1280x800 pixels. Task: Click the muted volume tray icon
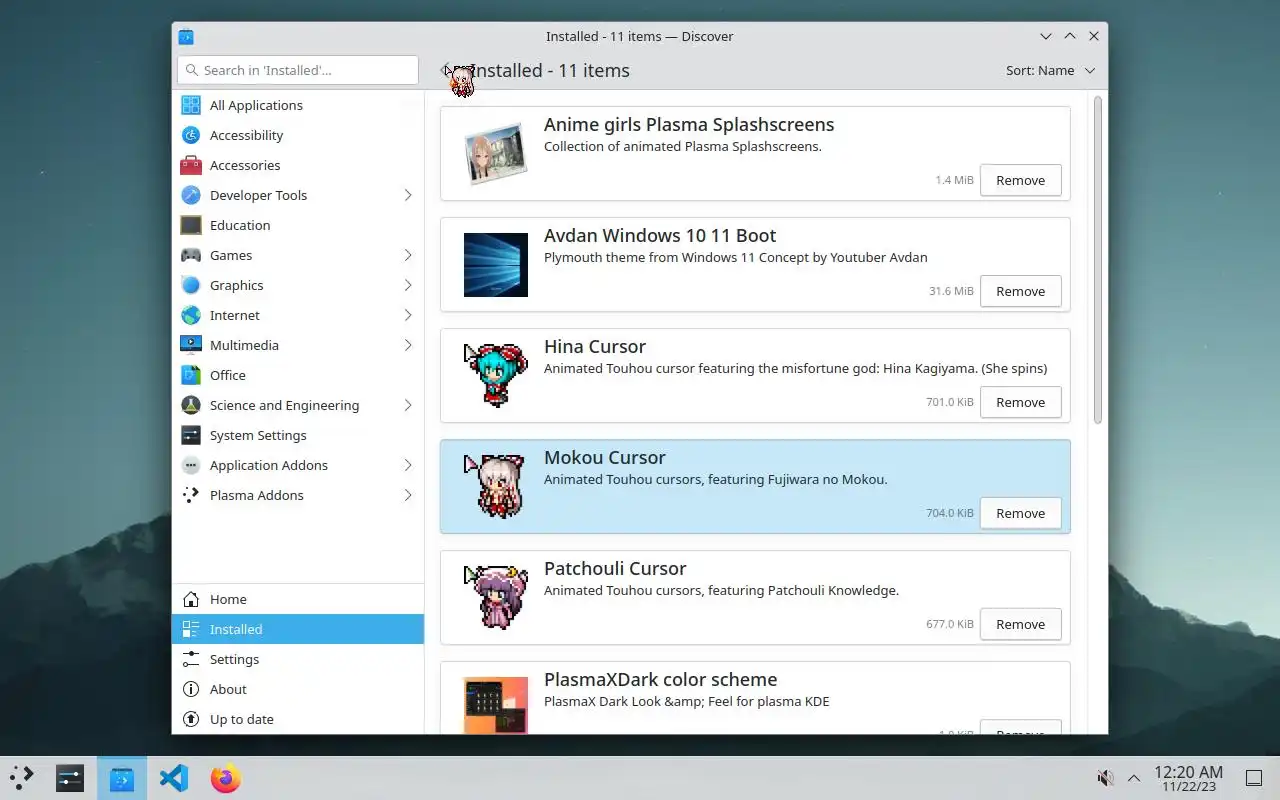[x=1105, y=778]
